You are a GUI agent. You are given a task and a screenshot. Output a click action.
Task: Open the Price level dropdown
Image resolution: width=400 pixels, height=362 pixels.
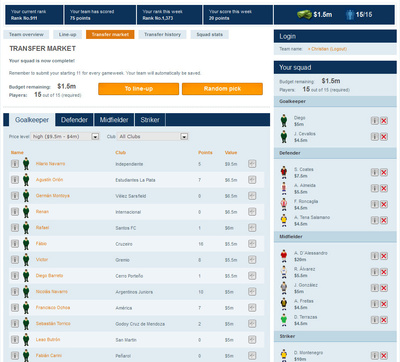tap(65, 136)
